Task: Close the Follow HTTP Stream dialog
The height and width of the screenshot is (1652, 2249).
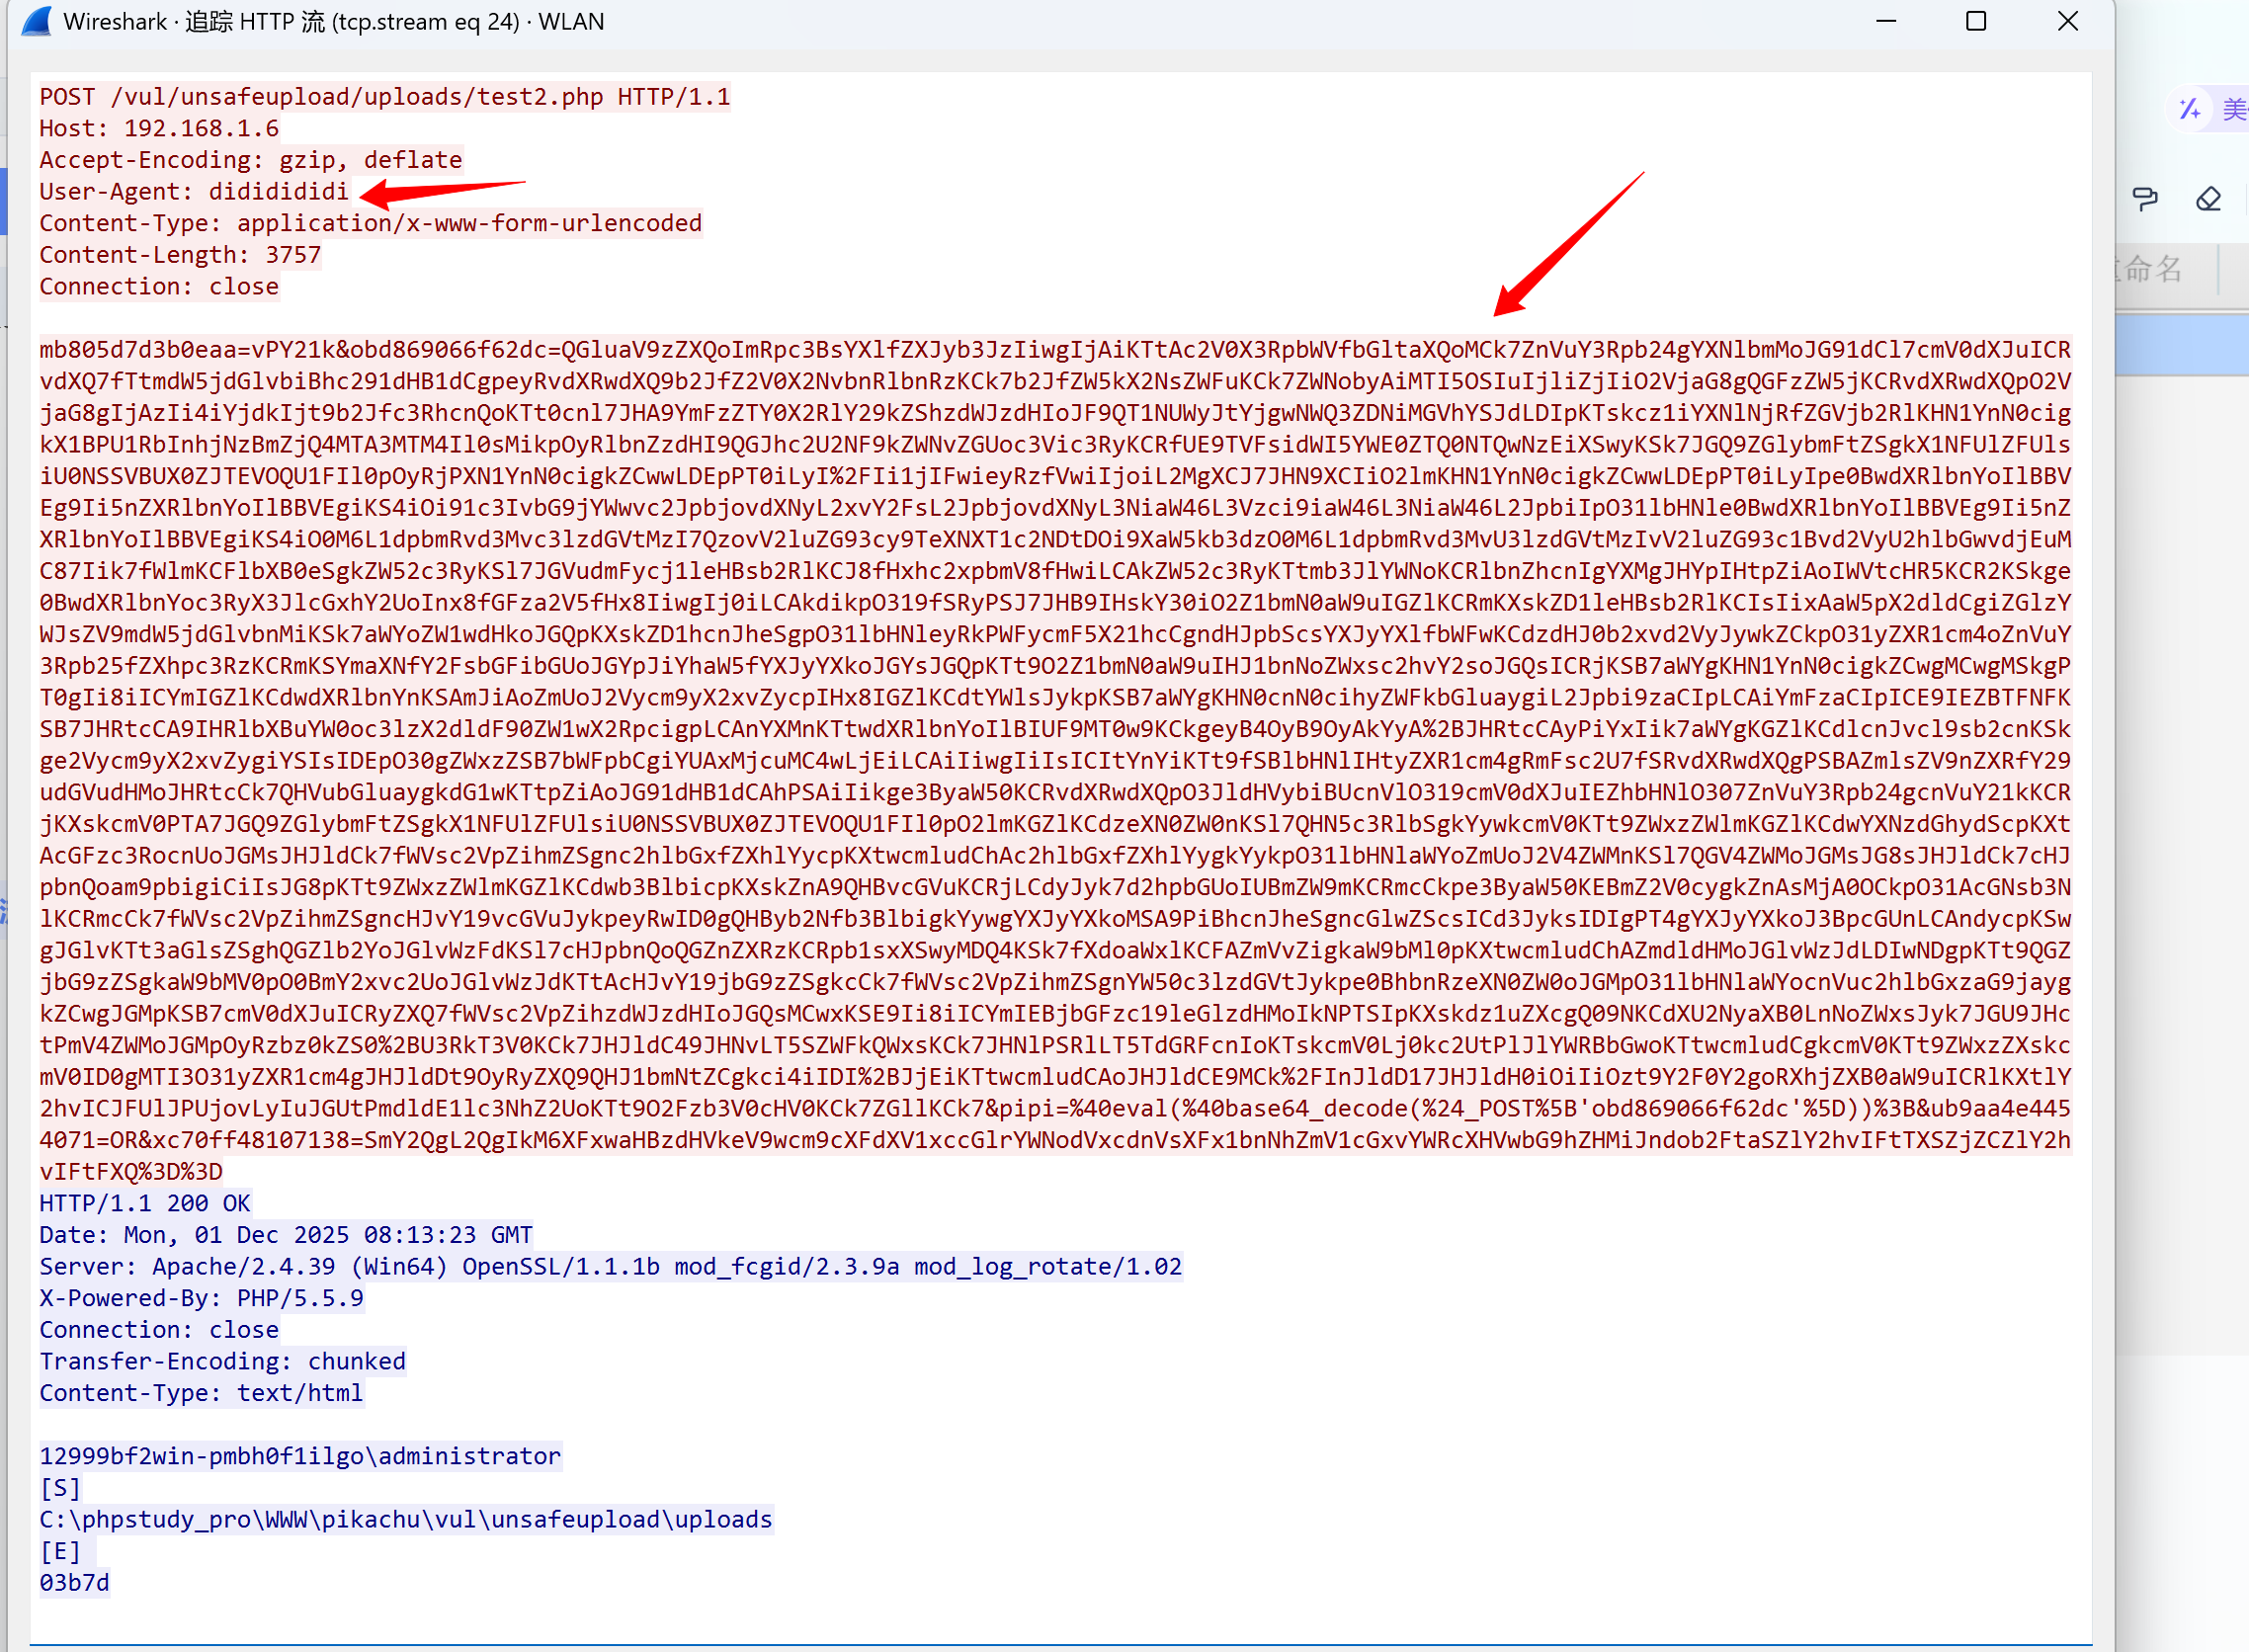Action: (x=2067, y=21)
